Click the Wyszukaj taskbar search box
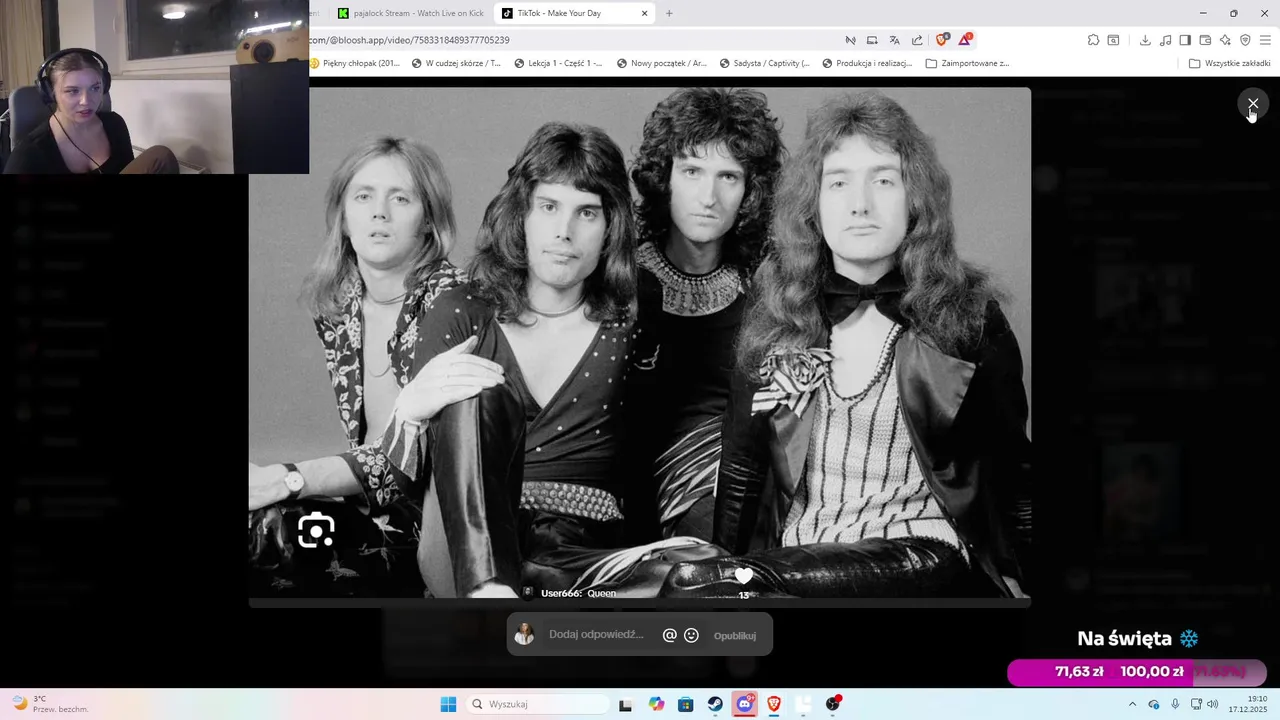The width and height of the screenshot is (1280, 720). (x=537, y=704)
